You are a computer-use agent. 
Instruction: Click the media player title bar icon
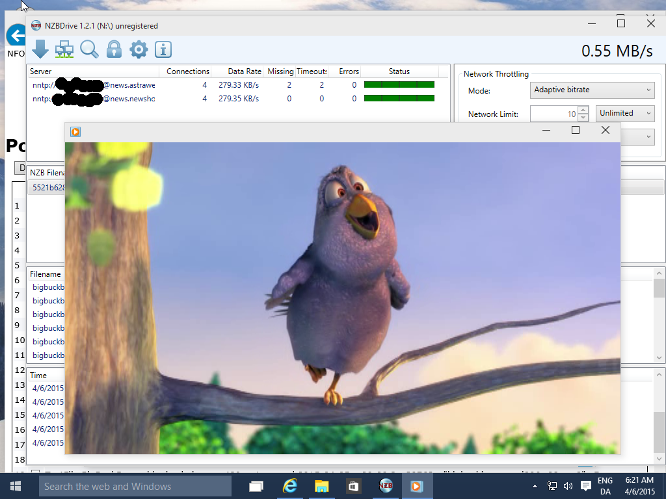[x=76, y=132]
